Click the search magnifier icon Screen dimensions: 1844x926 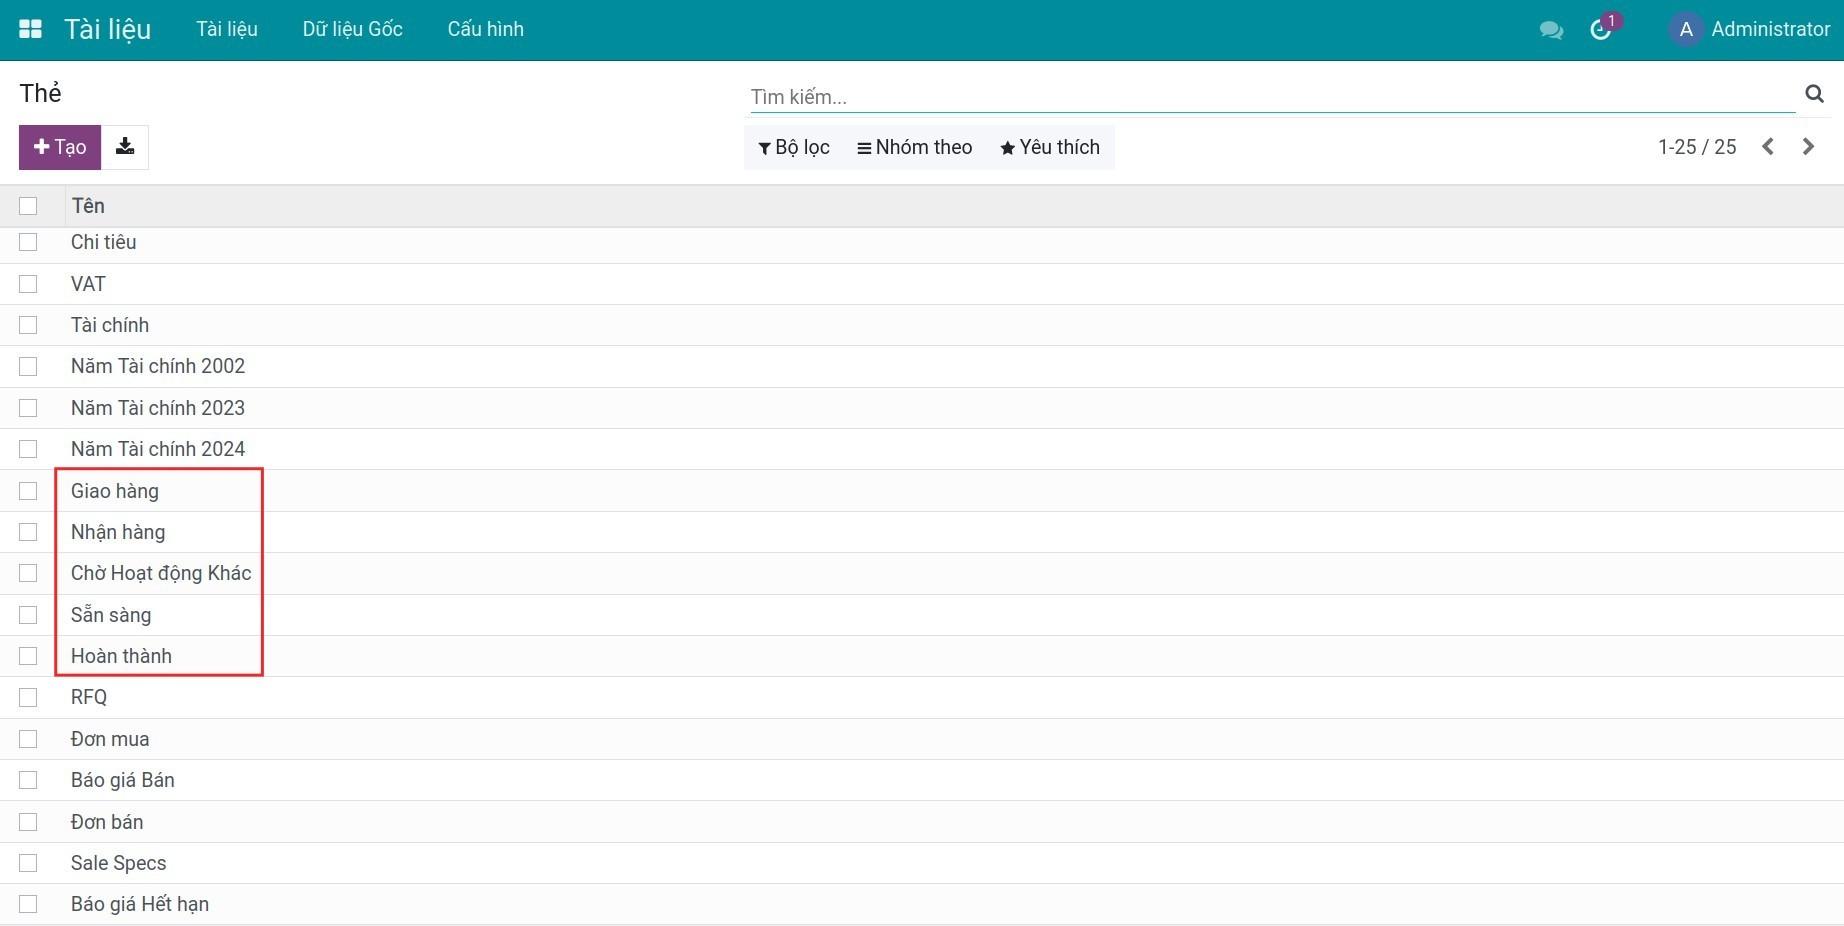1814,94
